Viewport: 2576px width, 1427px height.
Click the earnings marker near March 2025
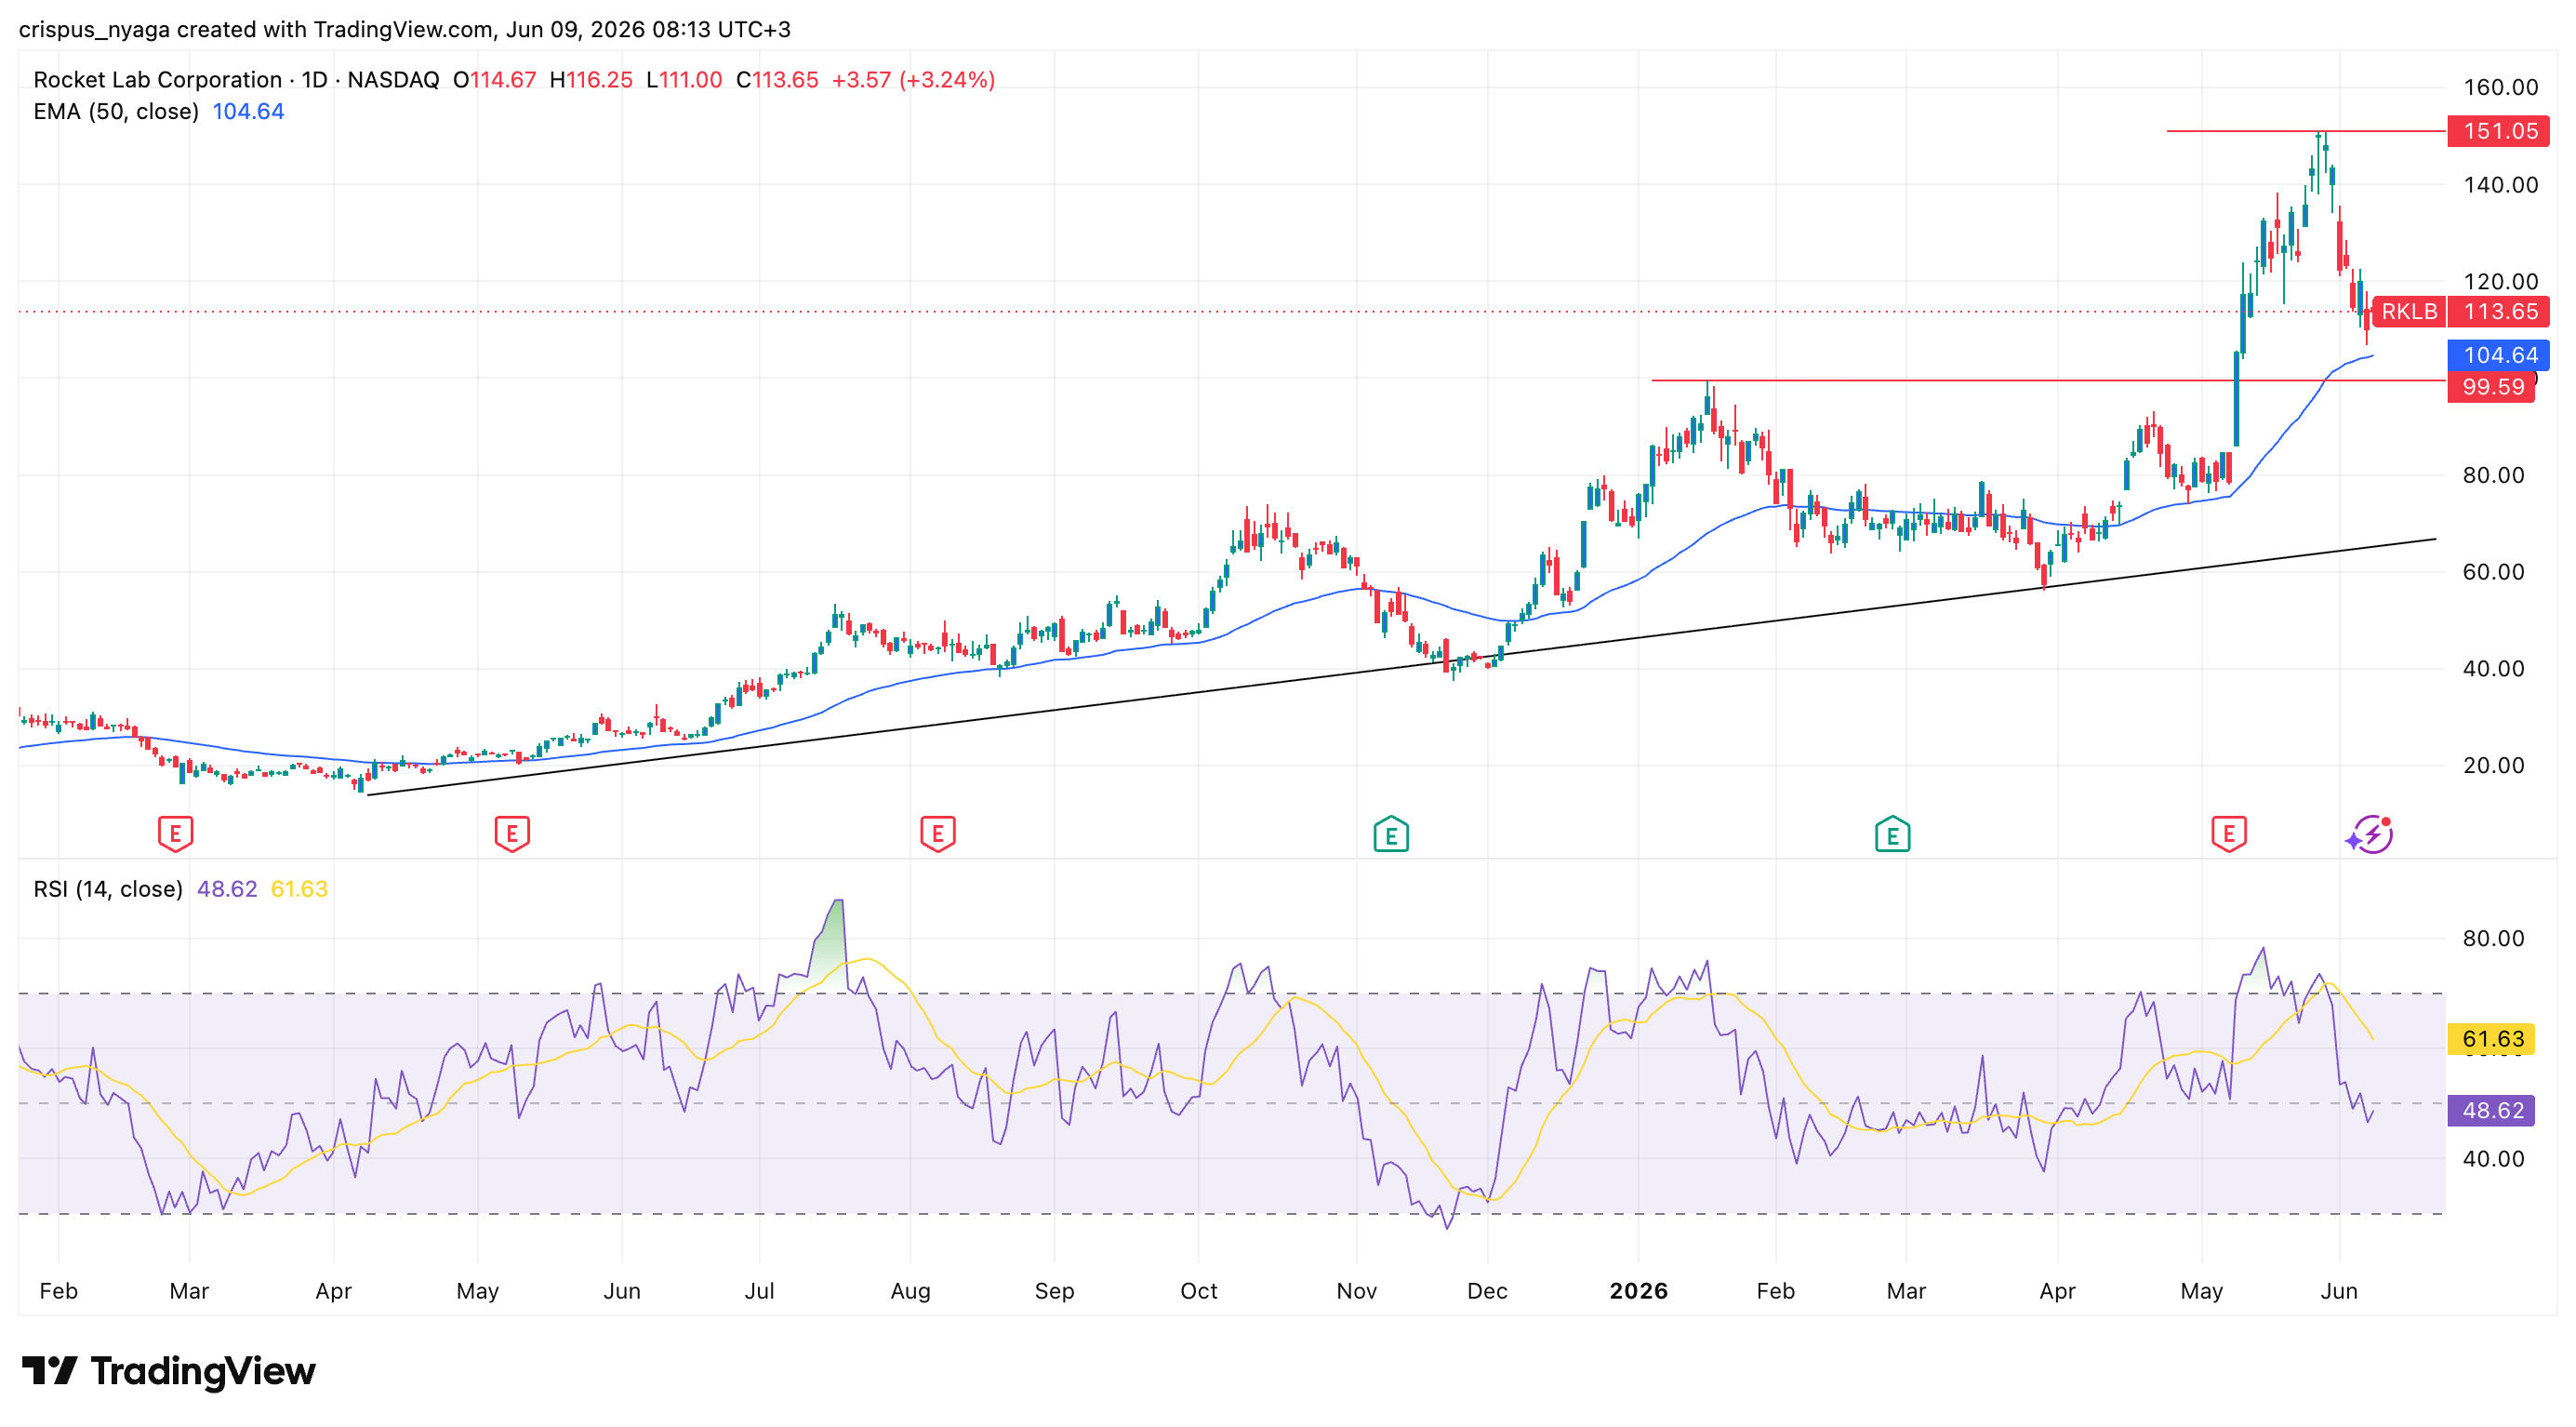coord(175,833)
